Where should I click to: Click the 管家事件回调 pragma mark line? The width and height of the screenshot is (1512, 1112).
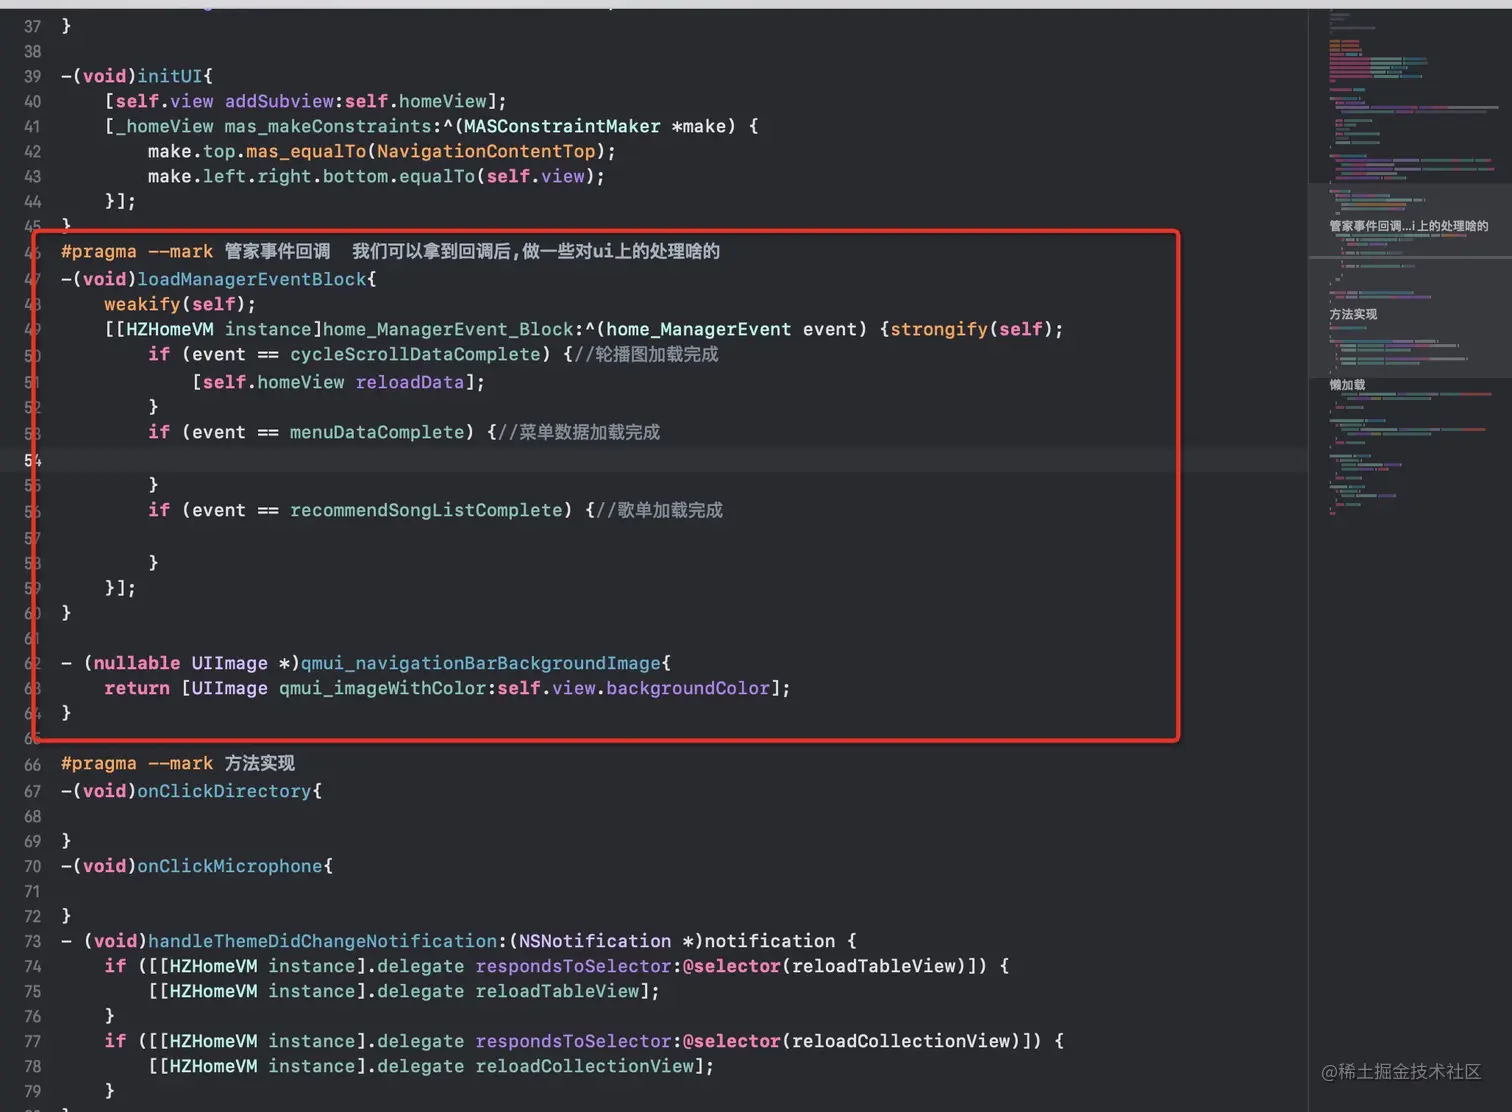point(390,251)
